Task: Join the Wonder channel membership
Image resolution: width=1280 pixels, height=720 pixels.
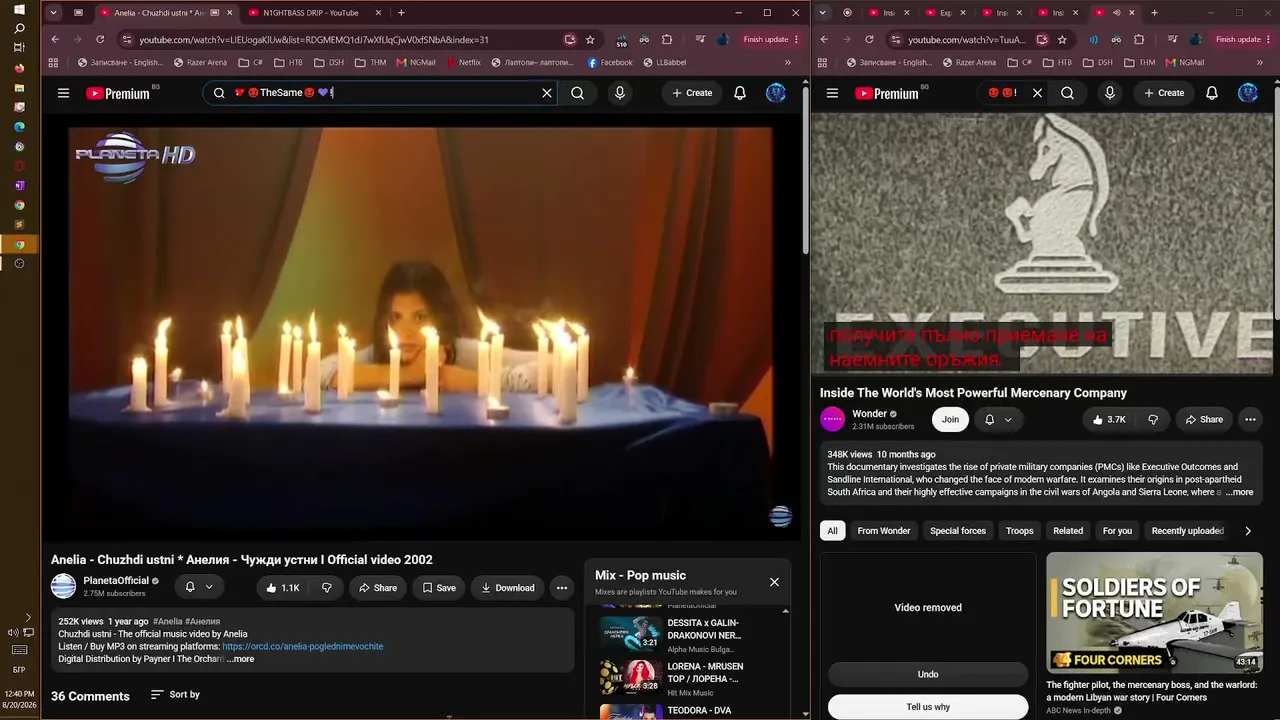Action: pos(950,420)
